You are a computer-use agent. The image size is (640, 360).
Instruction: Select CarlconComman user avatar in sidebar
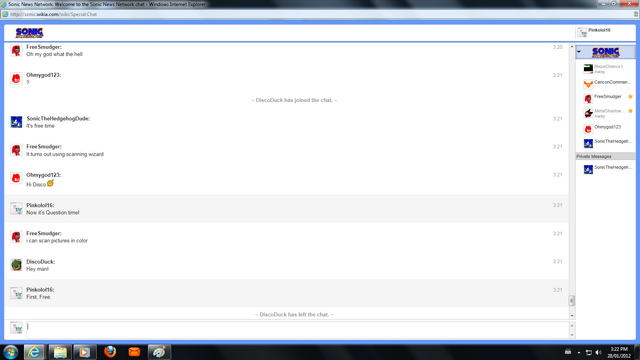588,84
